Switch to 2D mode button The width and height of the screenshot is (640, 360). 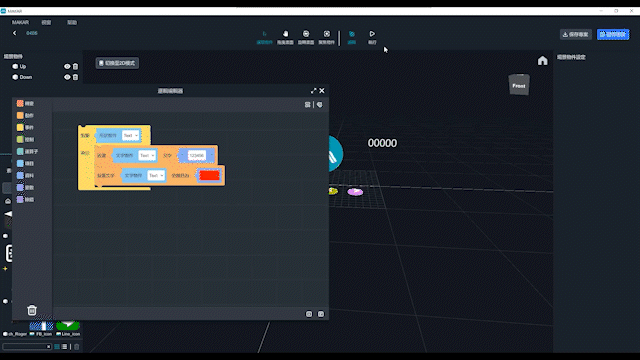(117, 63)
